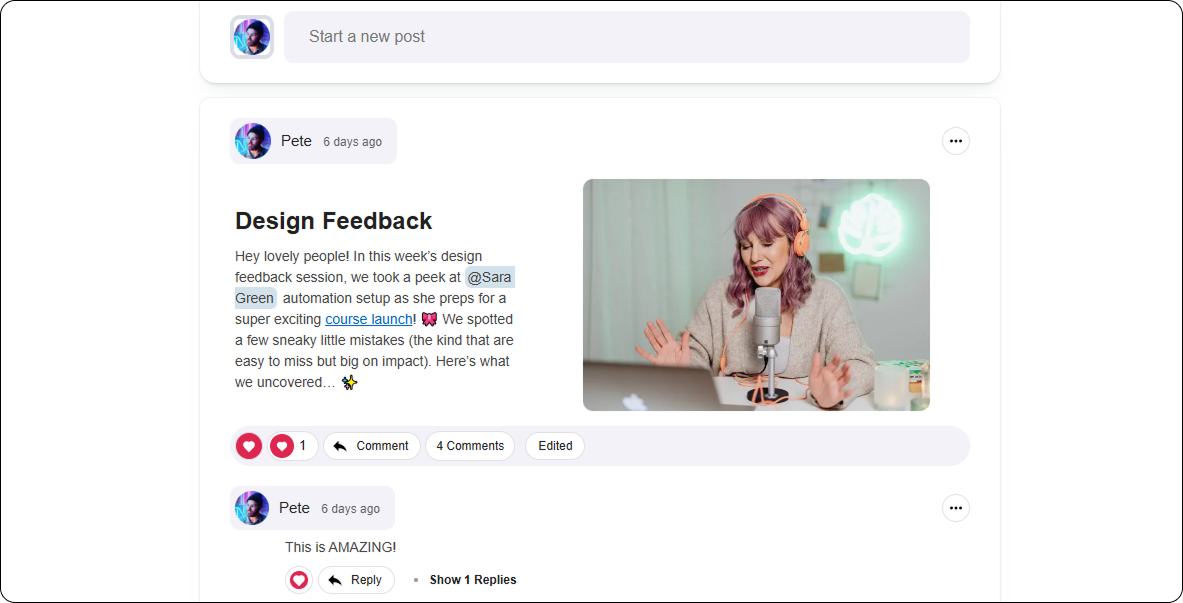Select the Design Feedback post title
1183x603 pixels.
(x=333, y=221)
